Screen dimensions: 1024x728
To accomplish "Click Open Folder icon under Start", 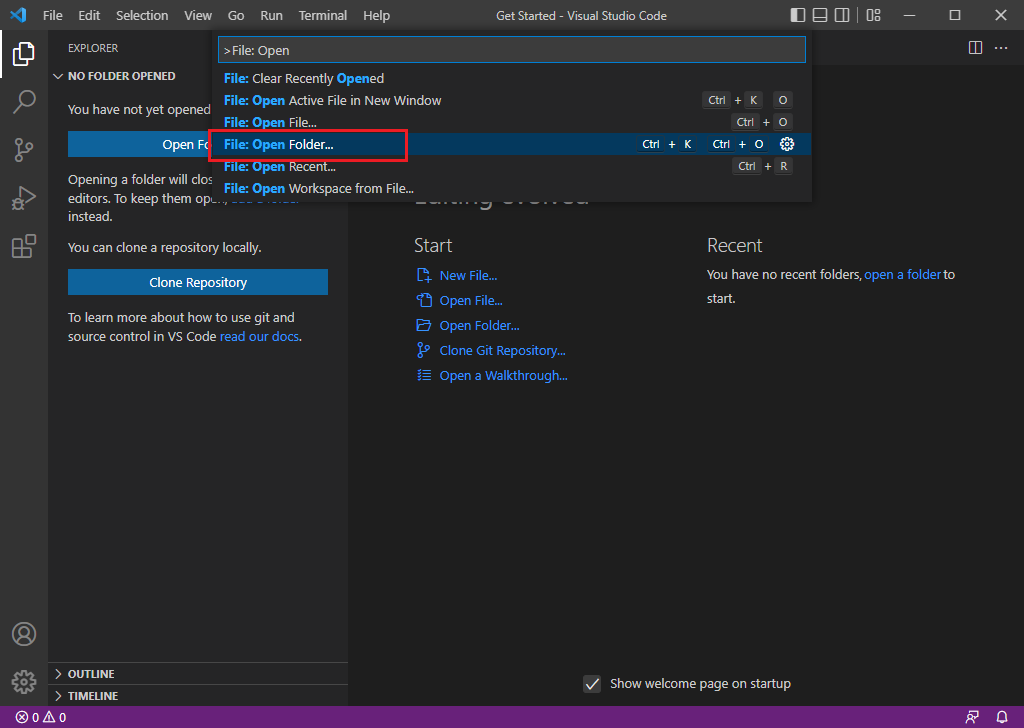I will [424, 325].
